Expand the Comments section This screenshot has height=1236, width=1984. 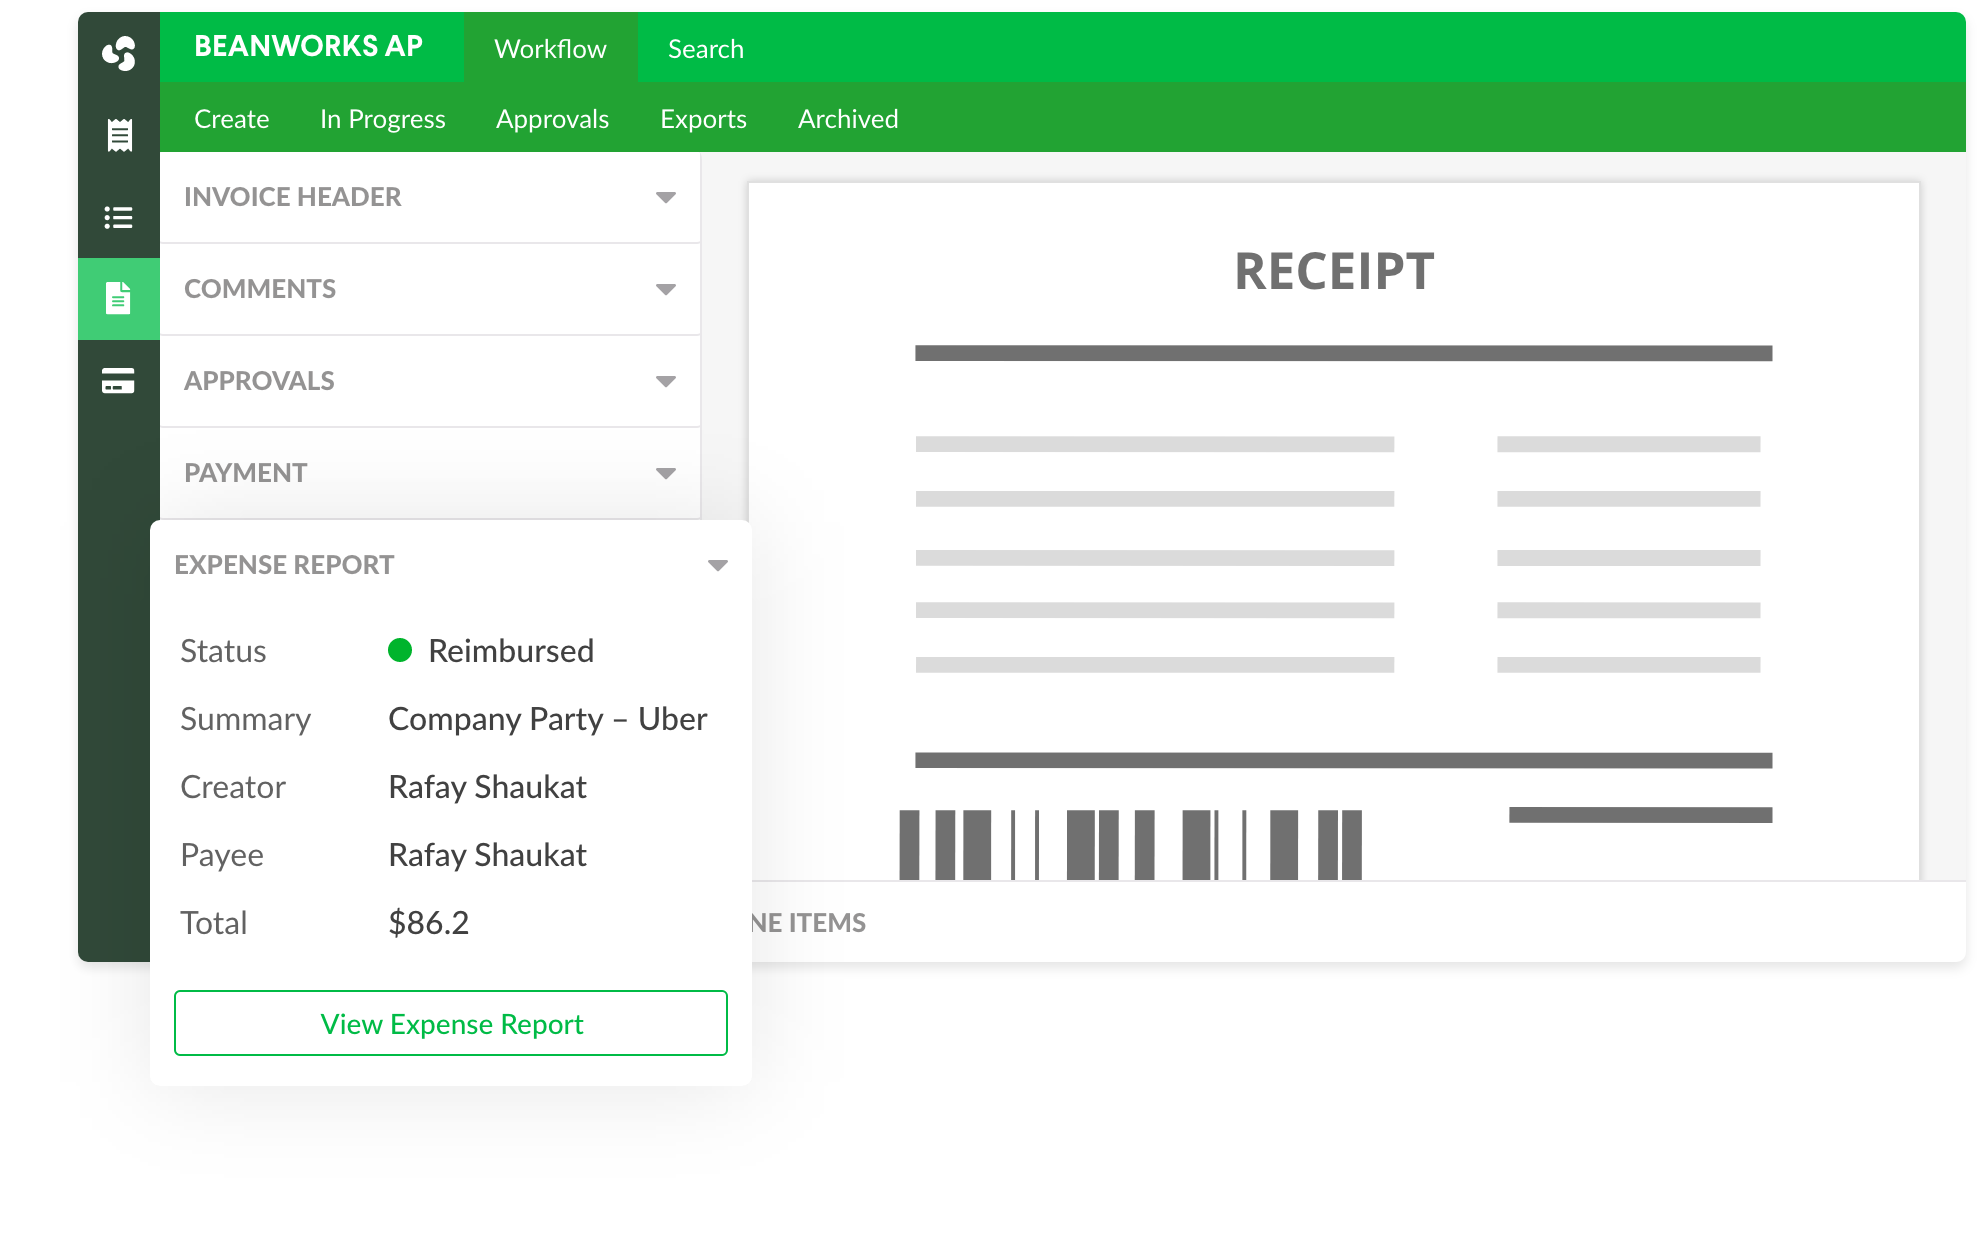[x=664, y=289]
